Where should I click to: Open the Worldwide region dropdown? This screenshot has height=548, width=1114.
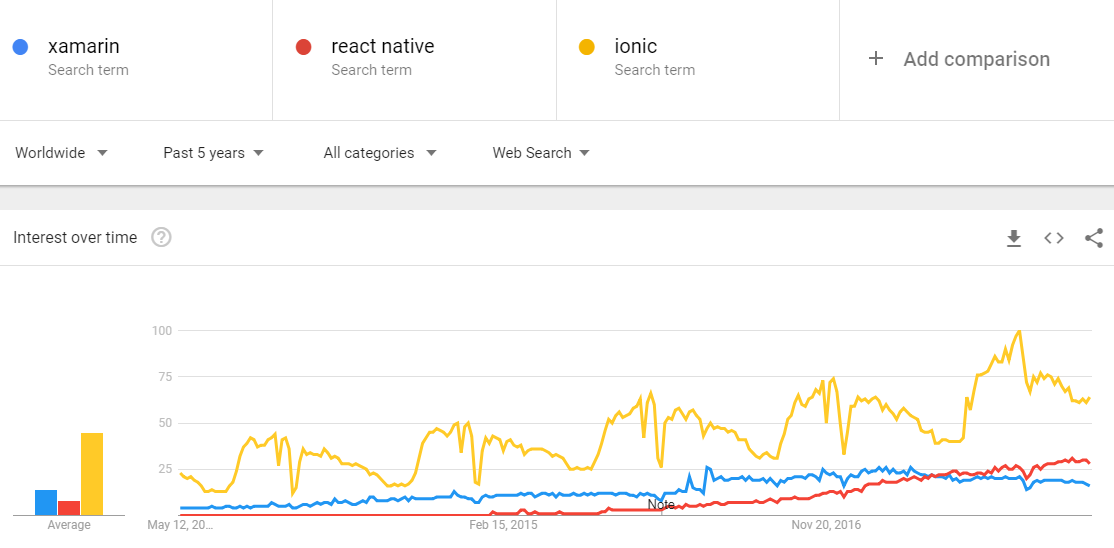tap(61, 153)
